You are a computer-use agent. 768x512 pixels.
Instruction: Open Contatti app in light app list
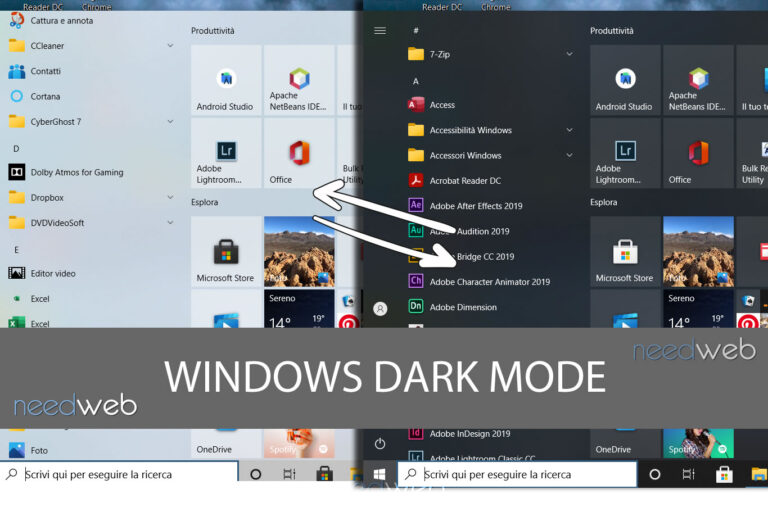click(x=34, y=71)
